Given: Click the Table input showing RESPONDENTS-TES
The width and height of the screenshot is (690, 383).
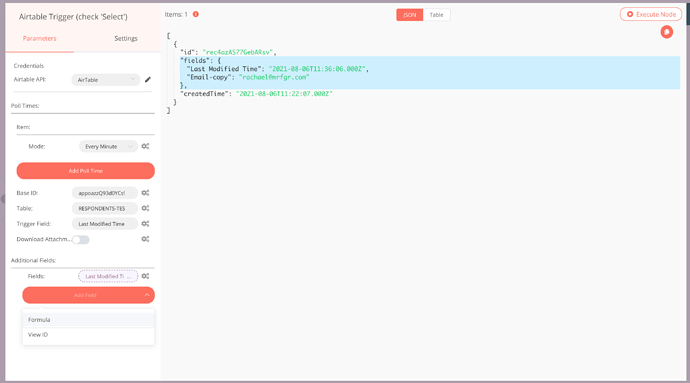Looking at the screenshot, I should [105, 208].
